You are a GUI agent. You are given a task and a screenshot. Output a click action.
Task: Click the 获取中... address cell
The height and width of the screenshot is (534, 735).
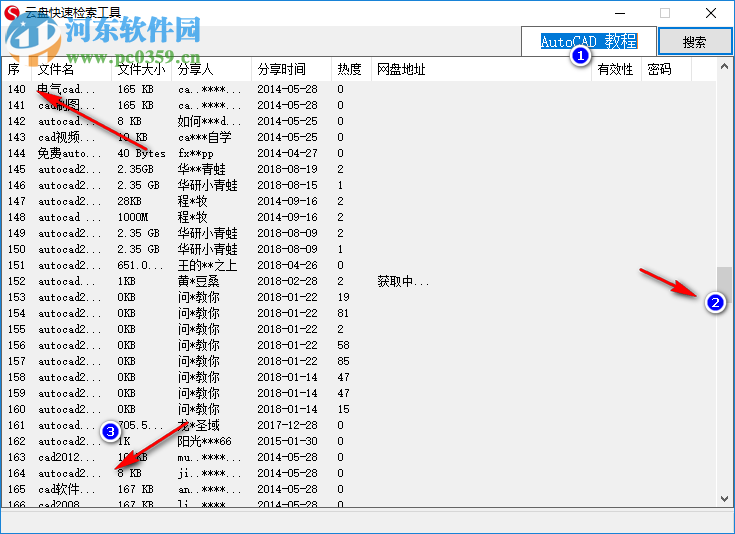[403, 281]
